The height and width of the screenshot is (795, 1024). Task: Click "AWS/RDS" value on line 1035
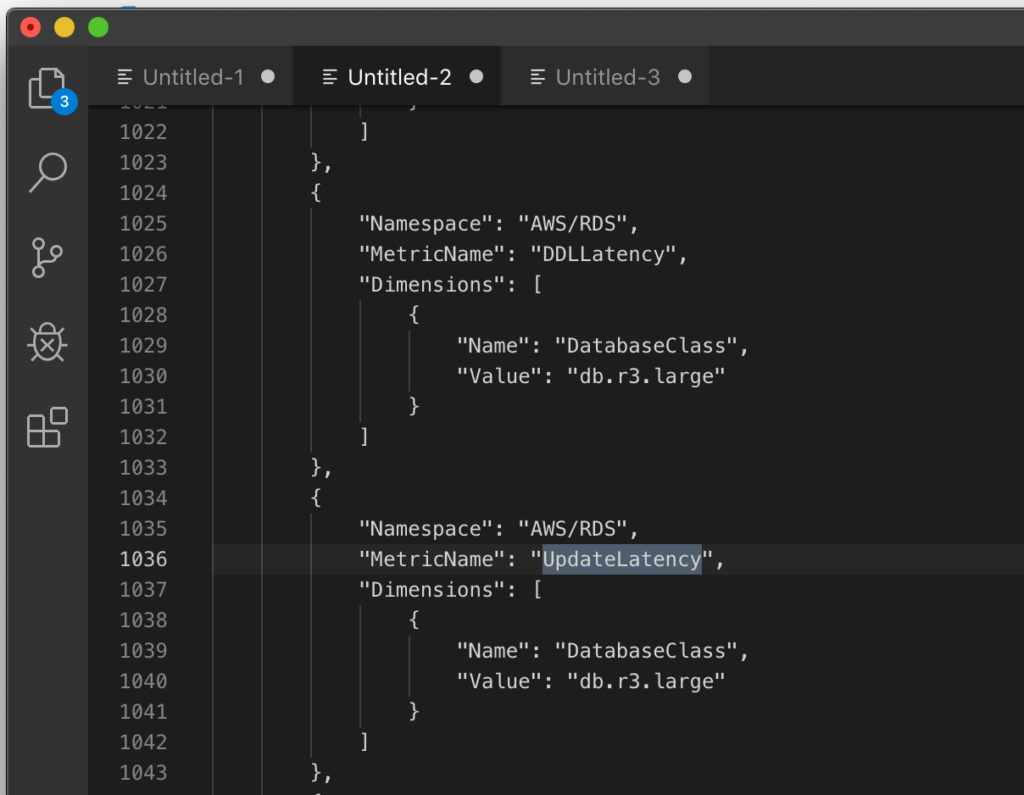coord(573,528)
